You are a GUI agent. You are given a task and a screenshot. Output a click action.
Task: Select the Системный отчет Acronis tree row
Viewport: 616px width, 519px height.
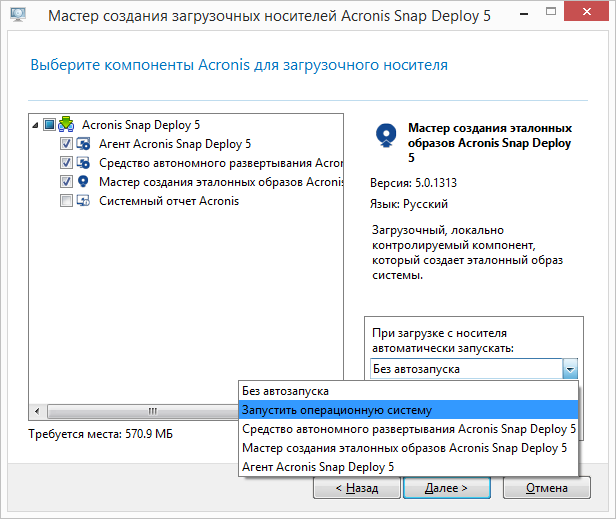click(x=169, y=201)
